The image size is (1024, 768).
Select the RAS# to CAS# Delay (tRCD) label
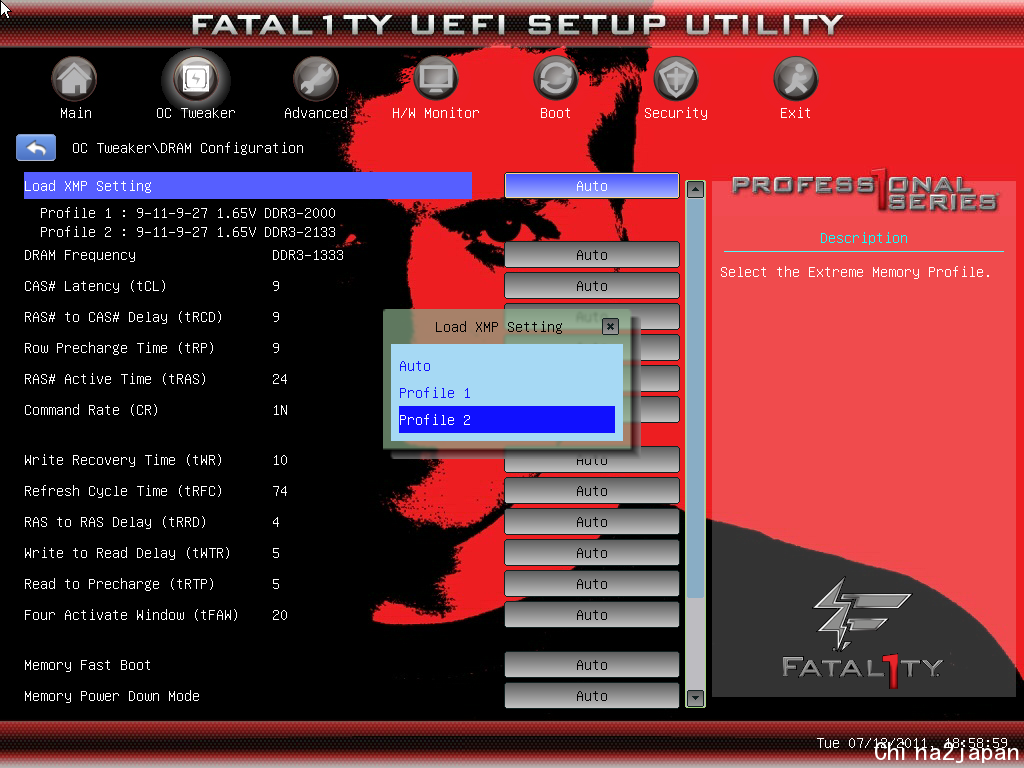pos(123,317)
